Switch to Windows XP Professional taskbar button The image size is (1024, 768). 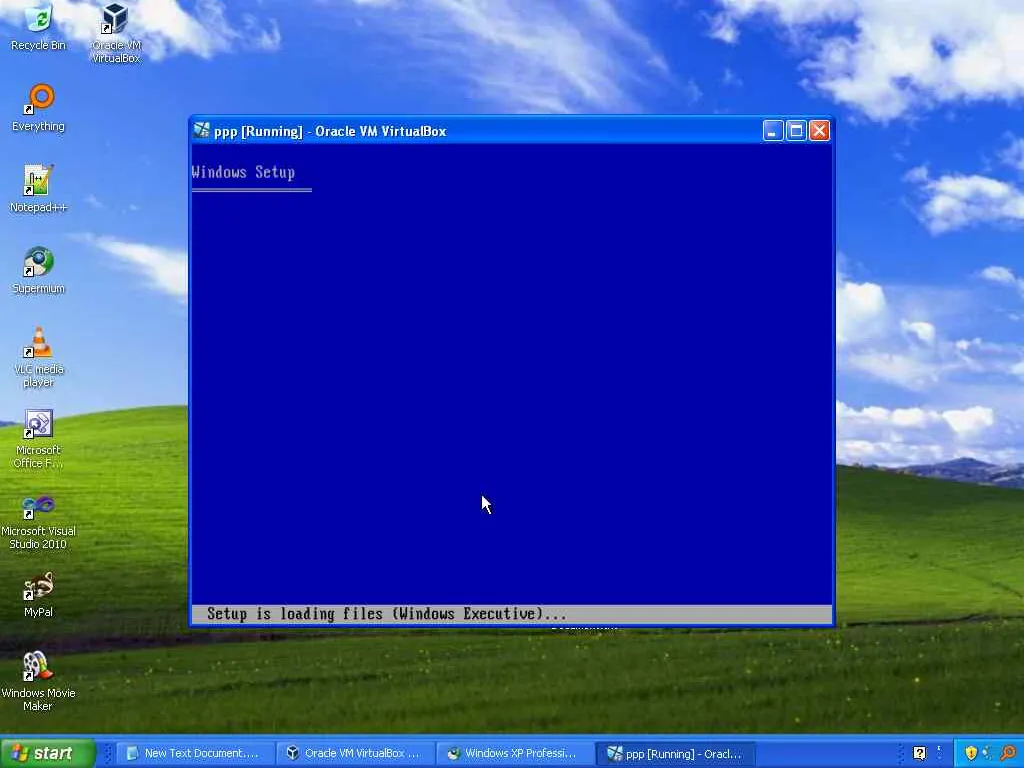(x=515, y=754)
